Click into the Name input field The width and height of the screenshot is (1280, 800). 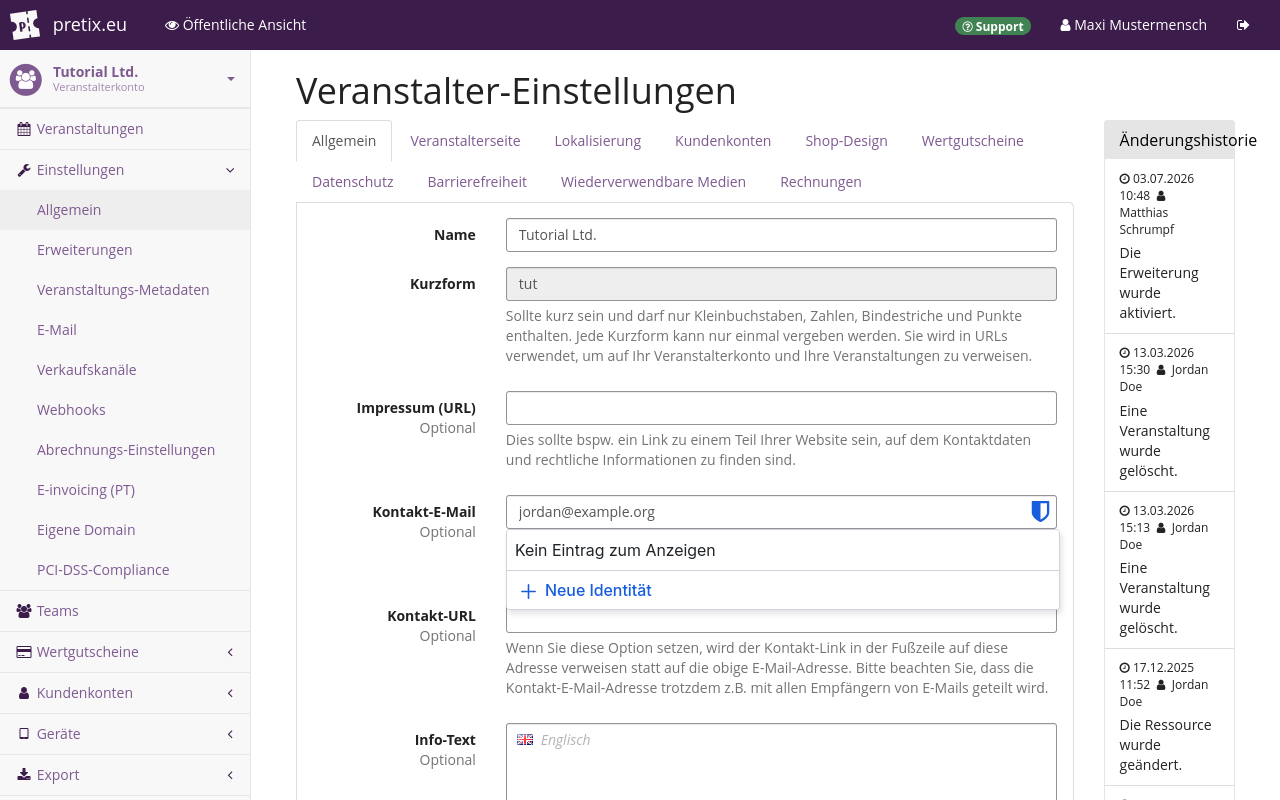pos(781,235)
